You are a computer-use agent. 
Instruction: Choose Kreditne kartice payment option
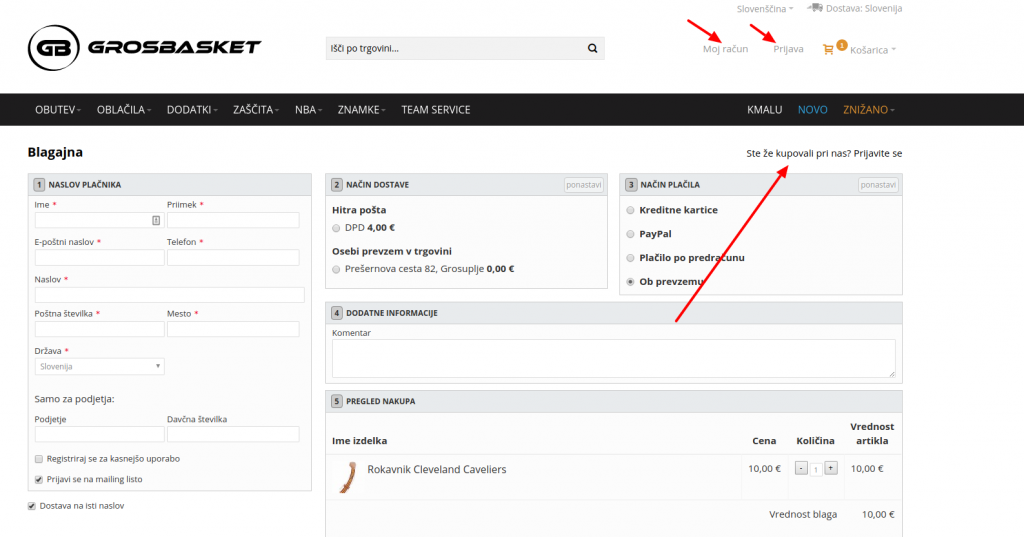(x=630, y=210)
